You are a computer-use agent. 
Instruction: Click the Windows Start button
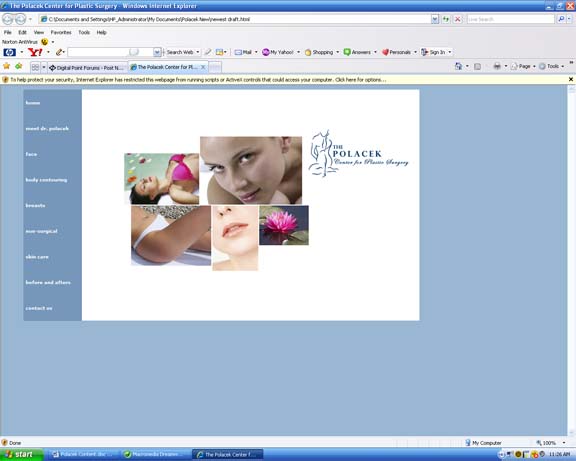click(22, 455)
